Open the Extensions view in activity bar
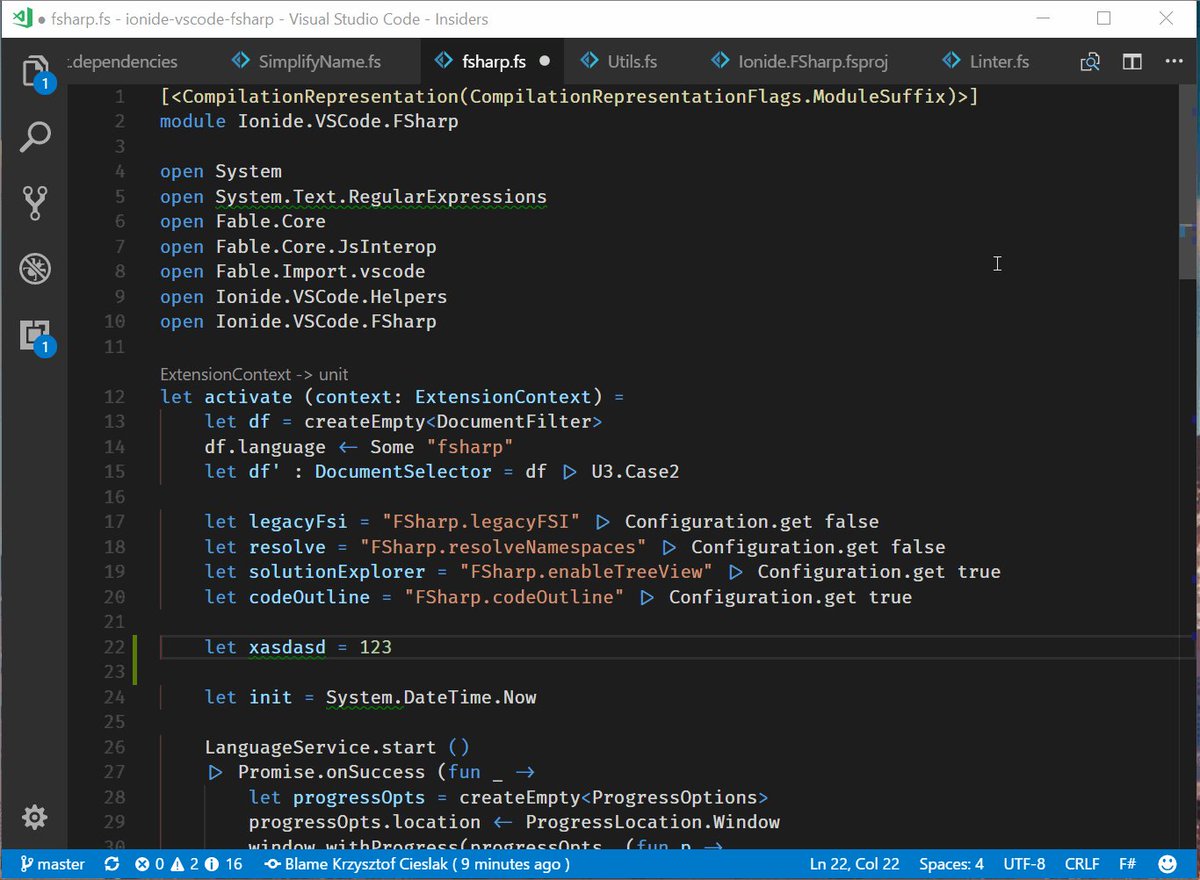1200x880 pixels. click(35, 336)
